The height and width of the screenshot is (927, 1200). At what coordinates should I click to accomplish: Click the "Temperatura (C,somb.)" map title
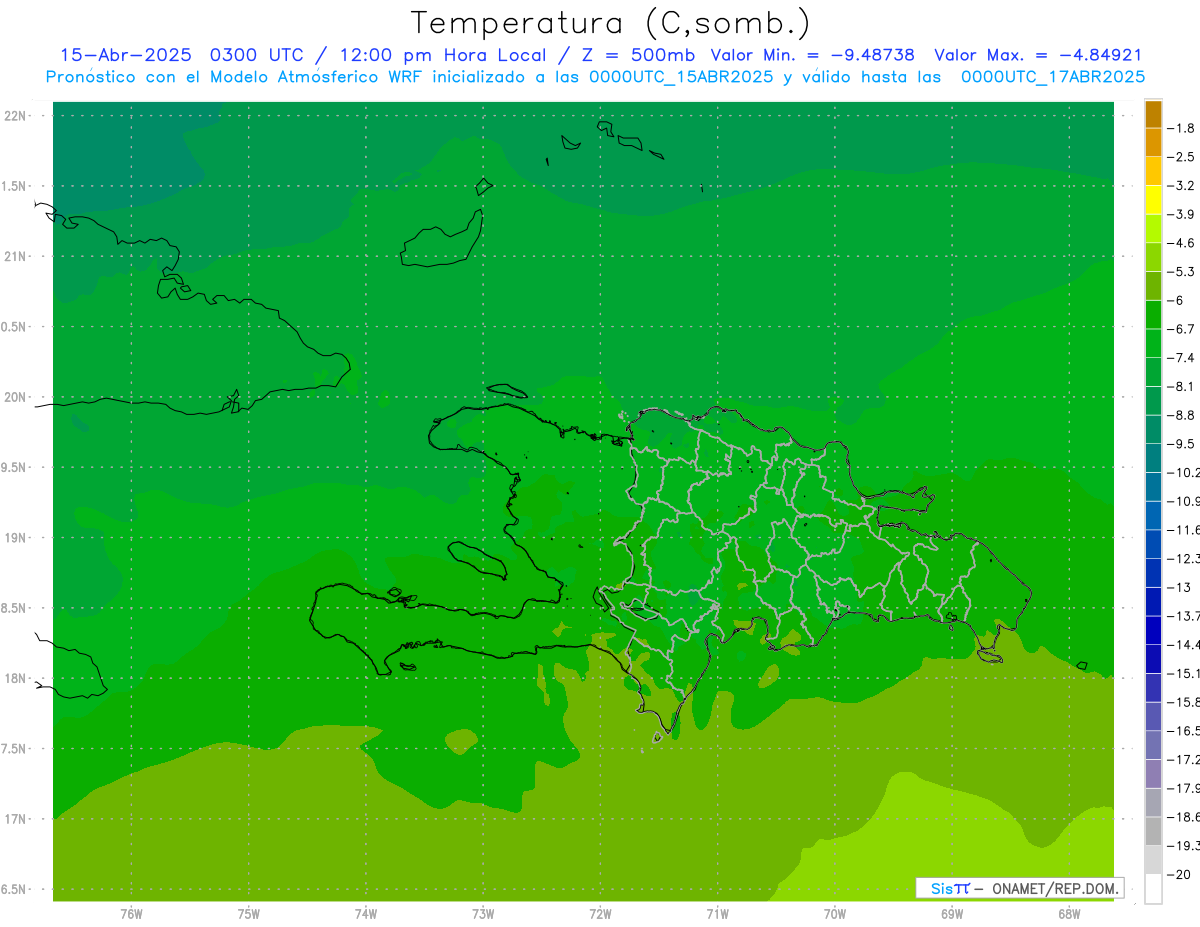point(611,23)
